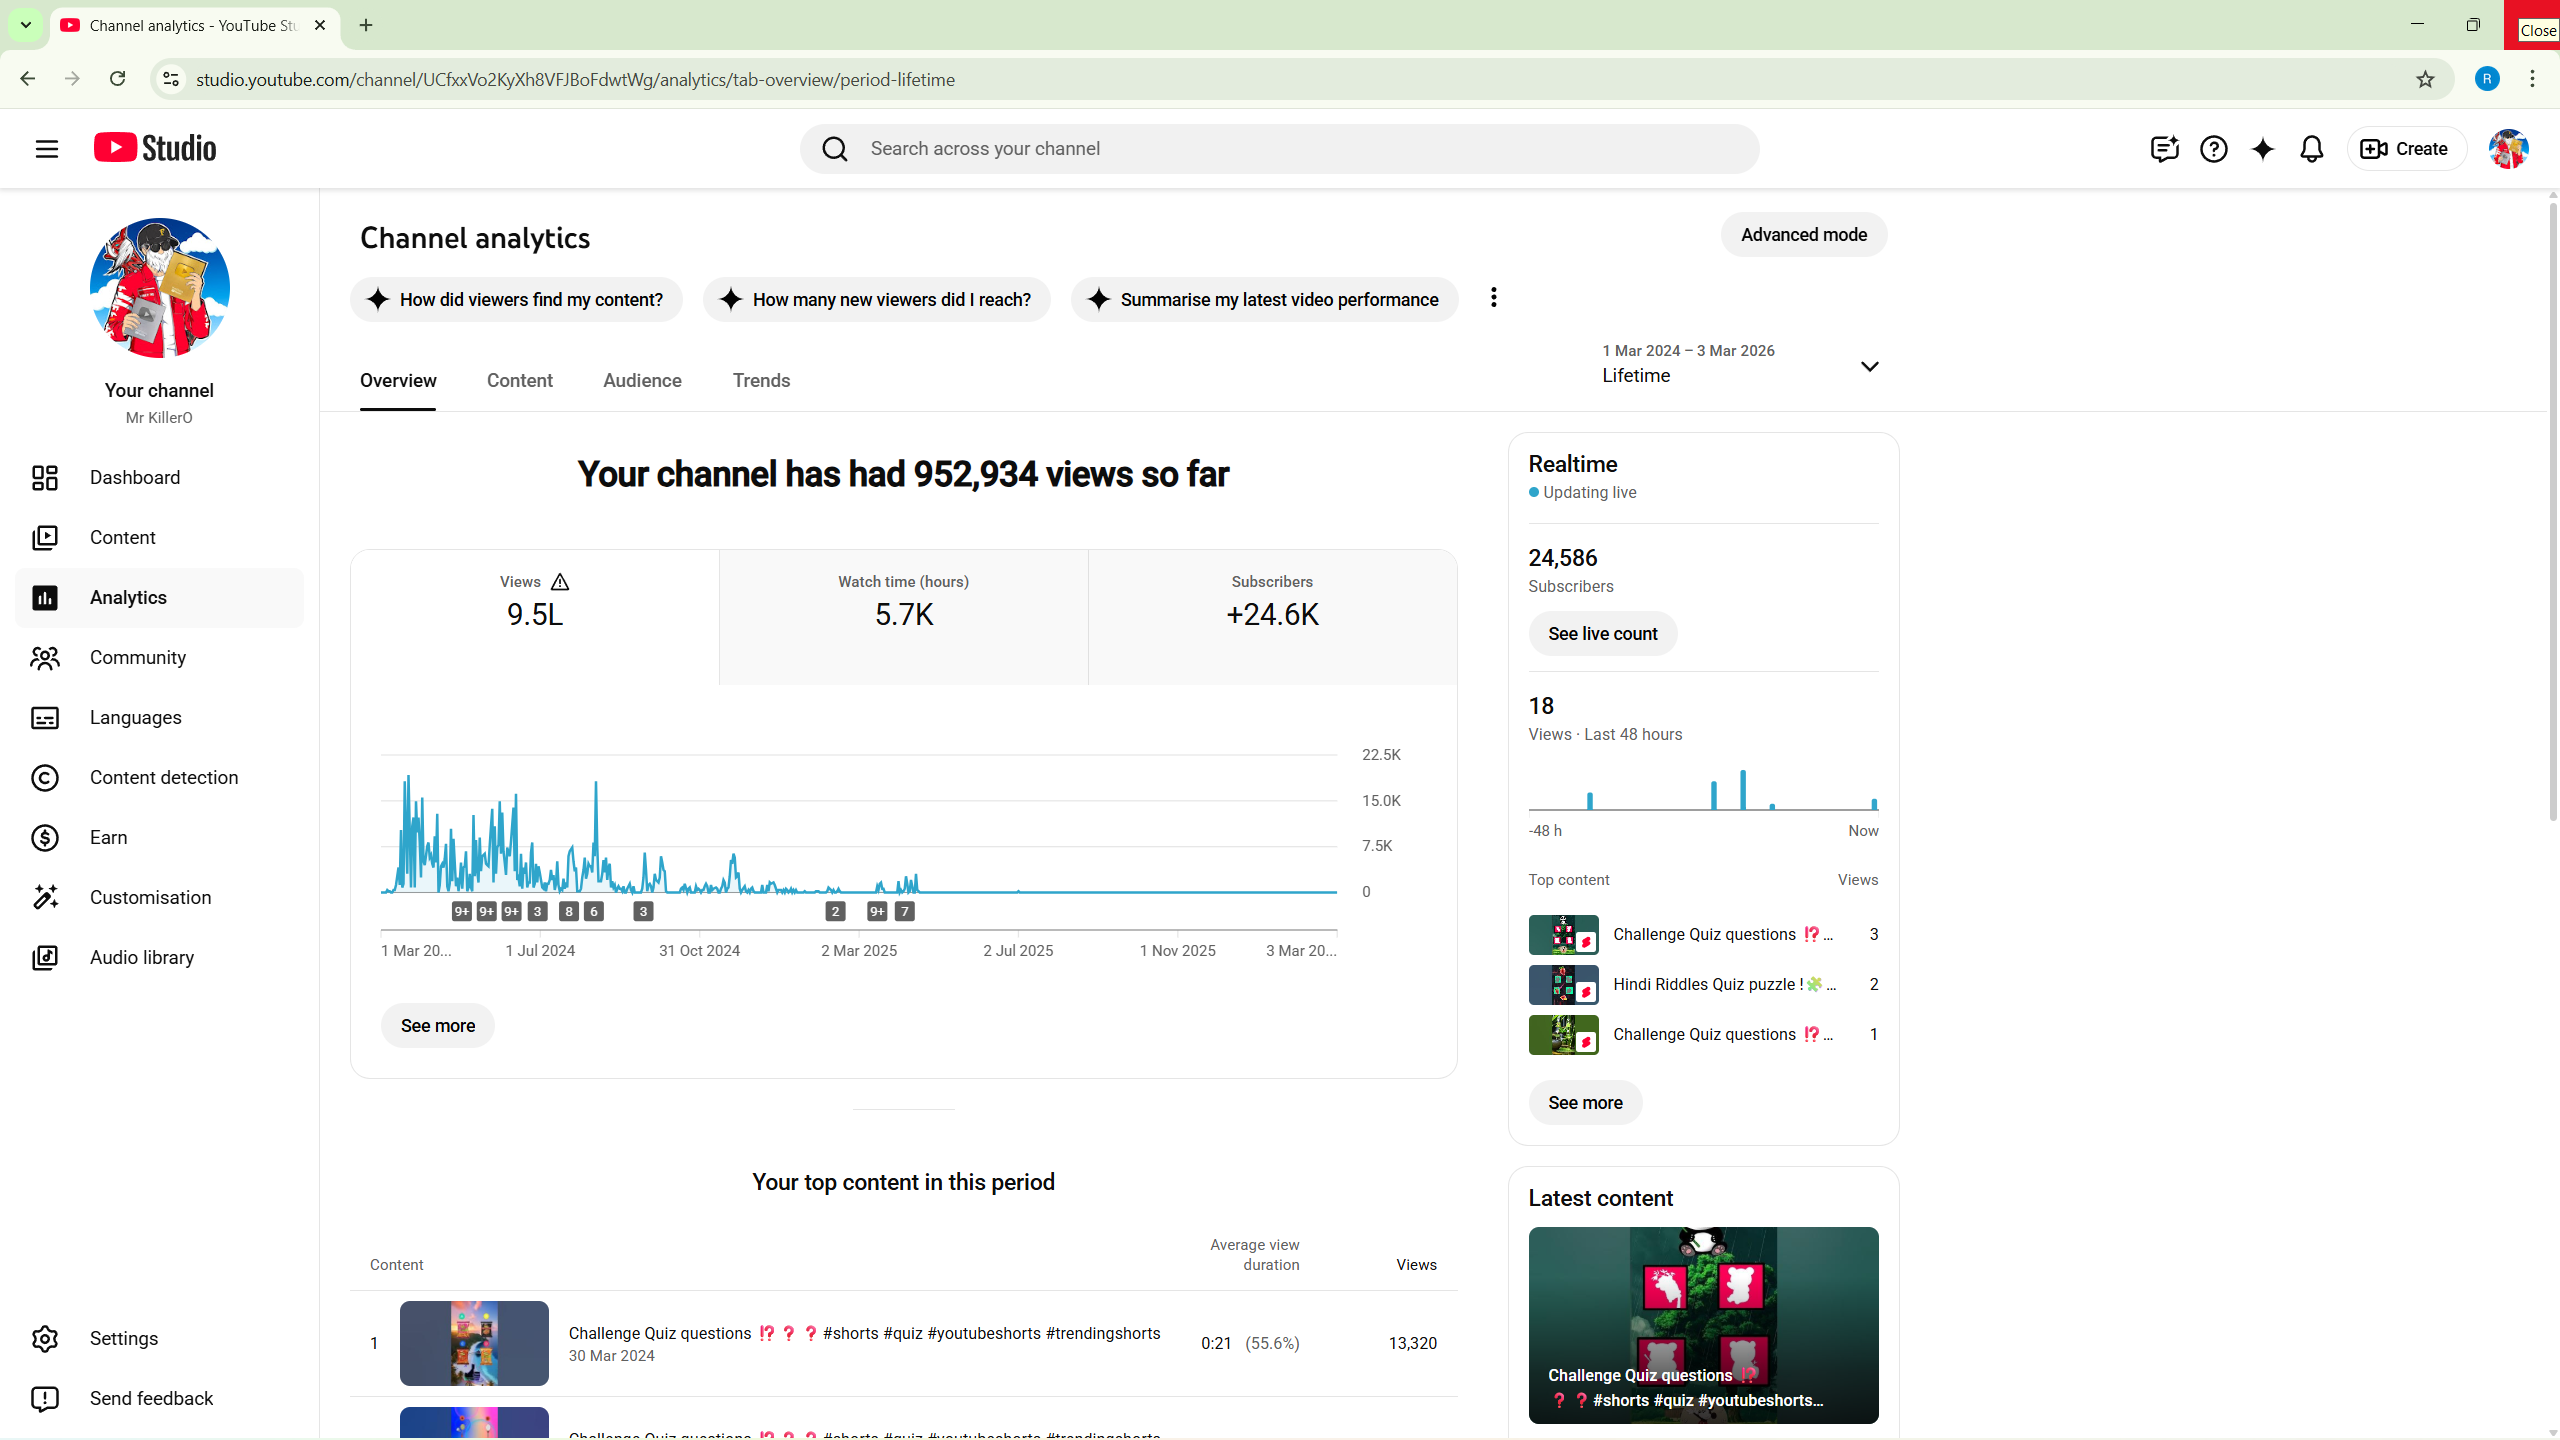Open the three-dot more prompts menu

[1493, 298]
